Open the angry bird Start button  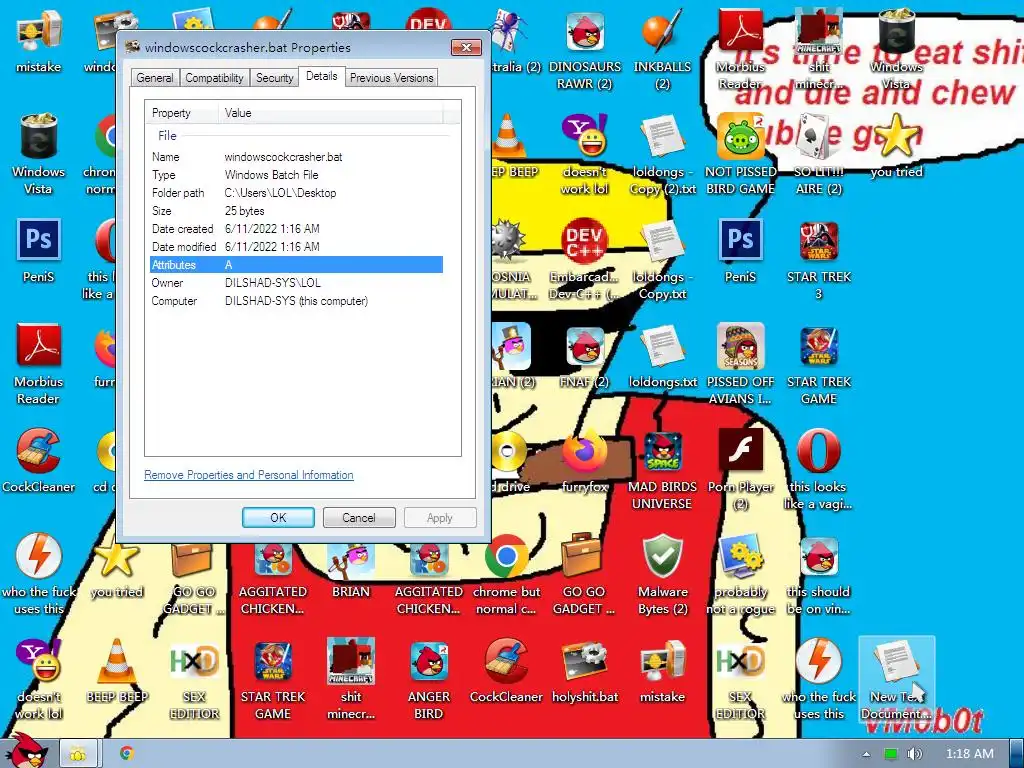click(x=26, y=751)
